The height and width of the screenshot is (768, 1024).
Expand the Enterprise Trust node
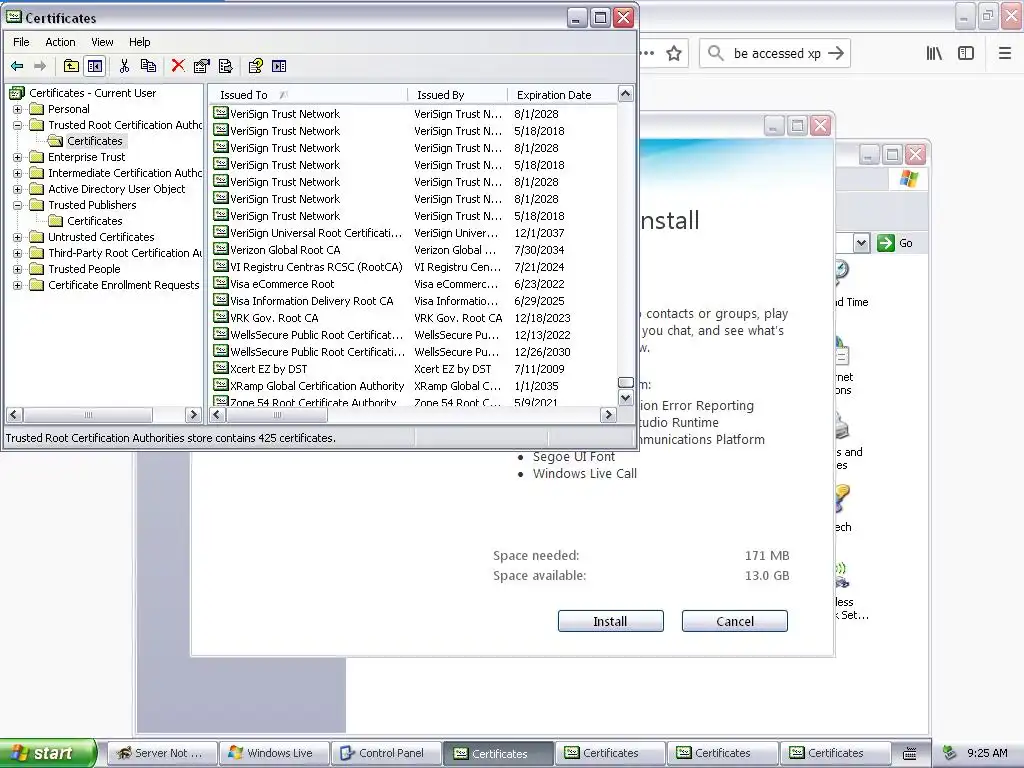18,157
